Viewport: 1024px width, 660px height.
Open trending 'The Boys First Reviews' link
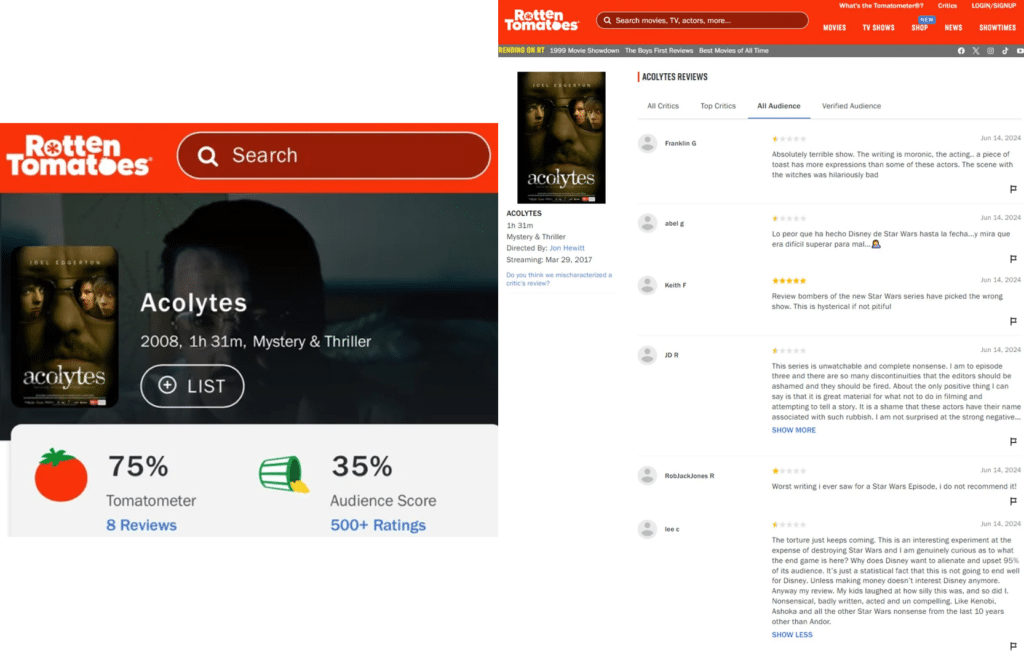659,50
